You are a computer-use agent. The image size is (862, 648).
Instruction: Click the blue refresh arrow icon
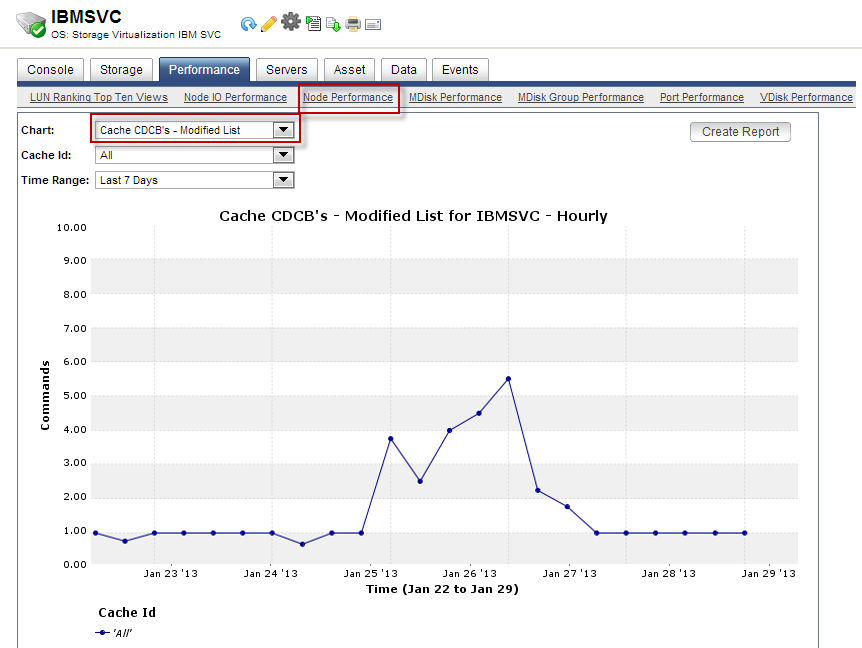coord(248,24)
